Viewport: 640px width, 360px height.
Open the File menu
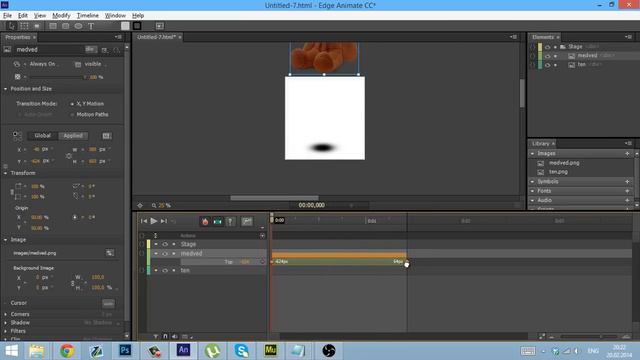[x=7, y=16]
